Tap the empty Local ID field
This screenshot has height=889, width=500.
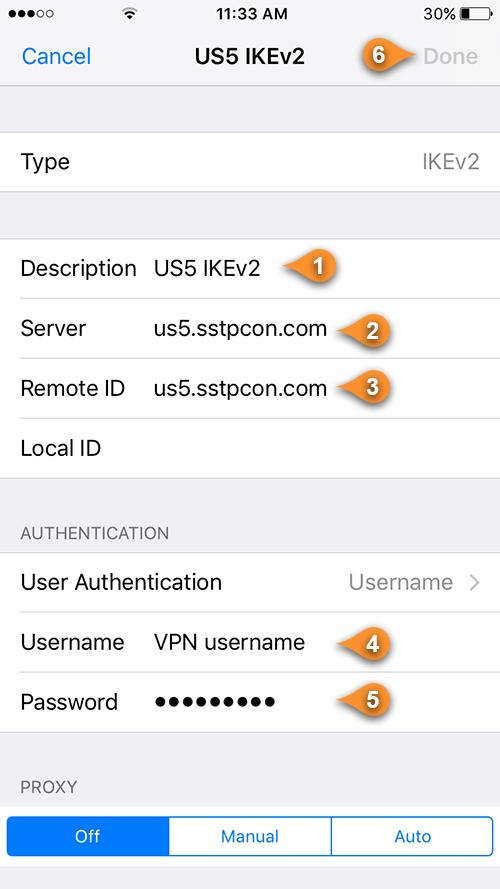click(x=250, y=448)
